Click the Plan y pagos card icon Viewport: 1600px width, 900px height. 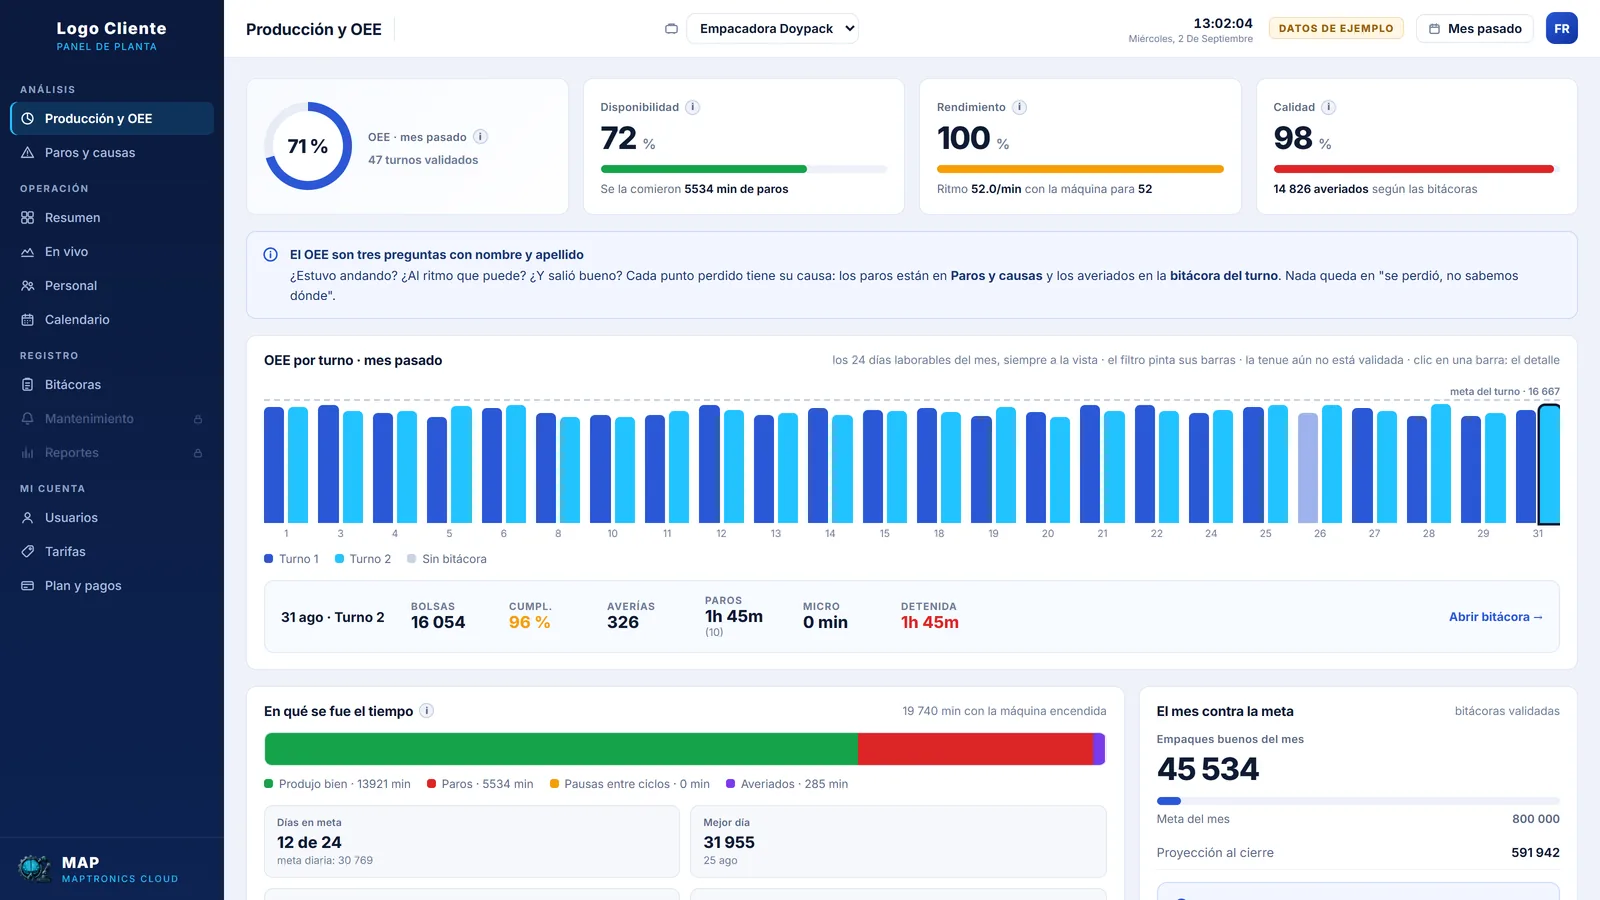click(x=28, y=586)
